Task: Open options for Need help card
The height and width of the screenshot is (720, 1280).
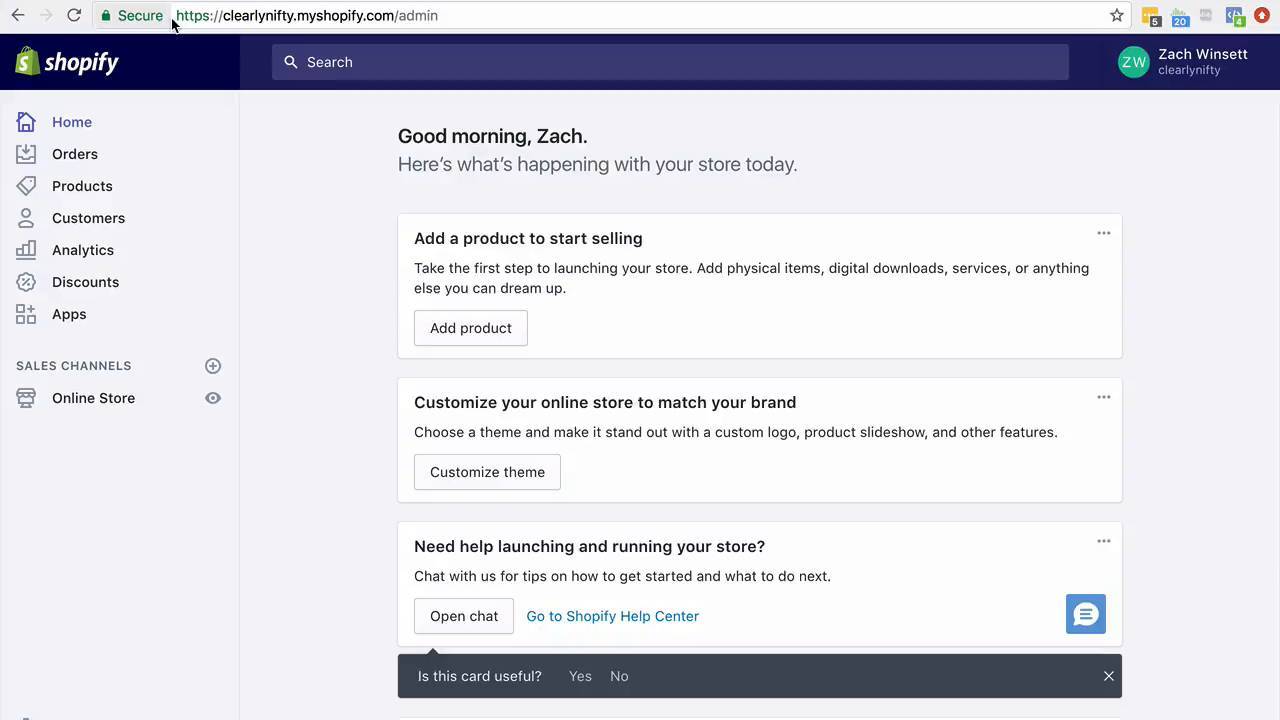Action: [1103, 541]
